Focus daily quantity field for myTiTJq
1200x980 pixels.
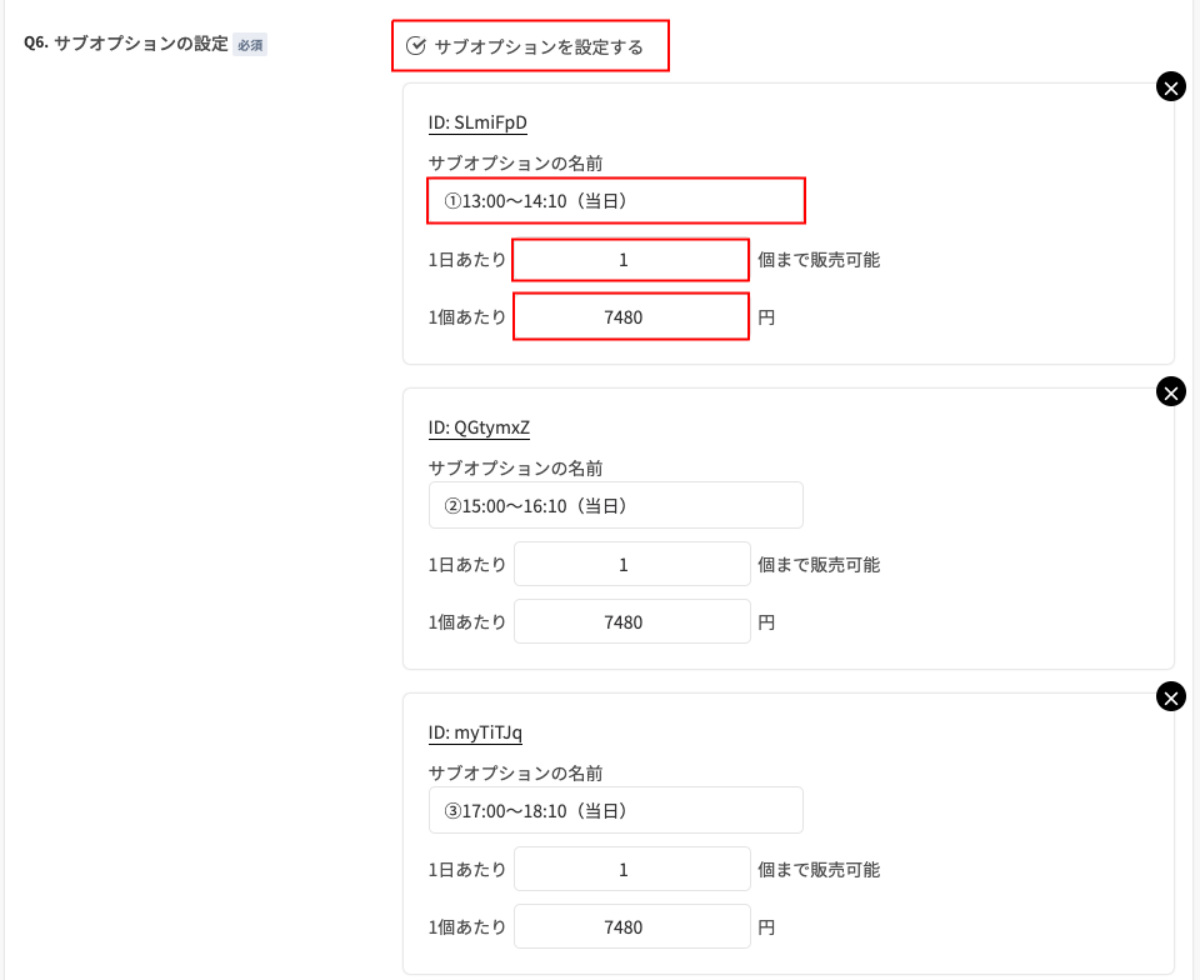pyautogui.click(x=631, y=870)
